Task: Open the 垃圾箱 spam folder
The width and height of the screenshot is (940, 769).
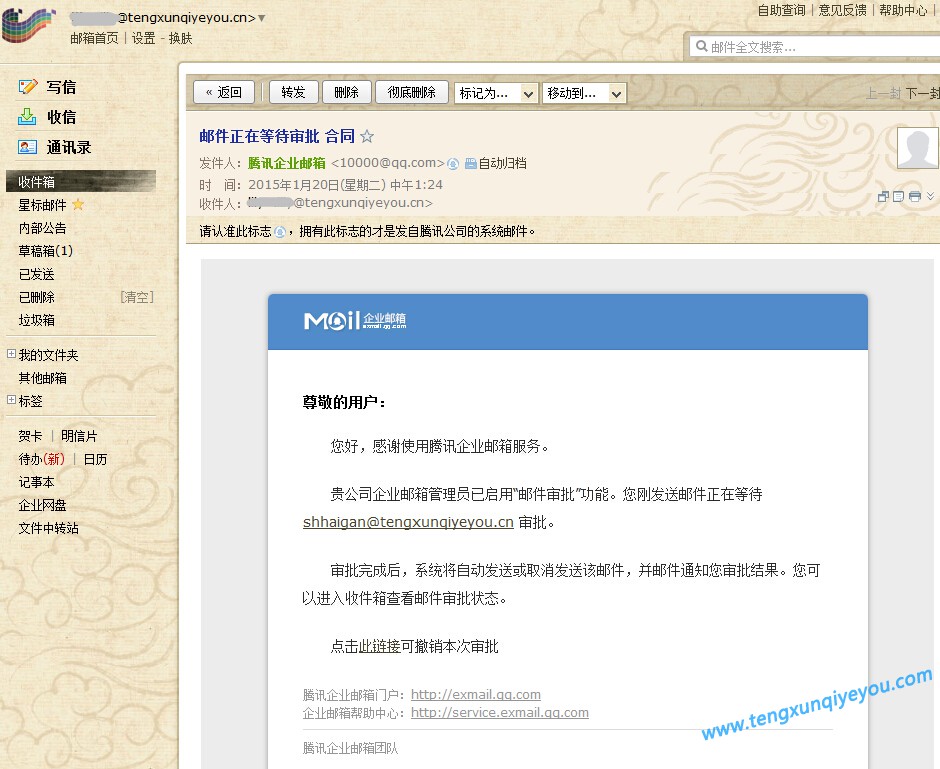Action: click(x=37, y=321)
